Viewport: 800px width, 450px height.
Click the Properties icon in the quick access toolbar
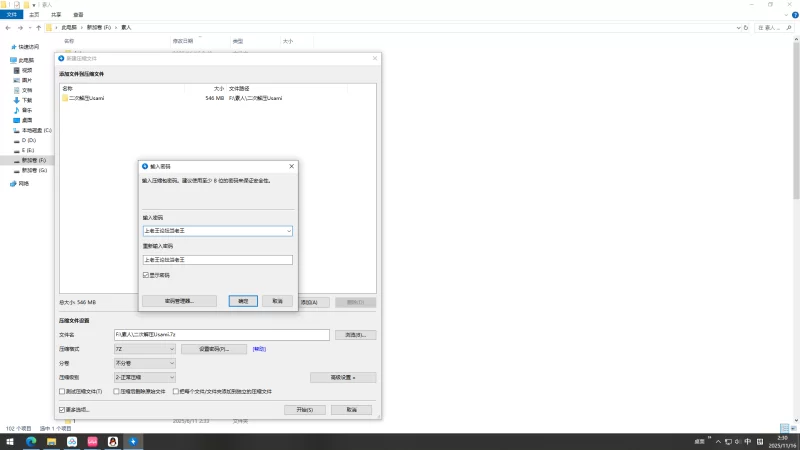tap(17, 5)
